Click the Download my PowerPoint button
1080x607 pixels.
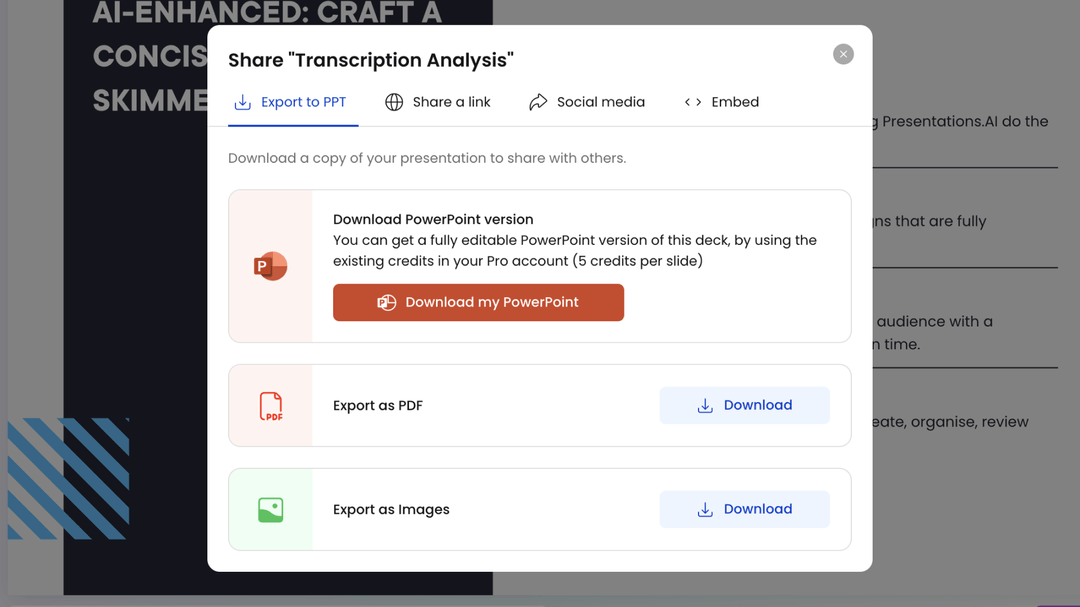click(x=478, y=302)
